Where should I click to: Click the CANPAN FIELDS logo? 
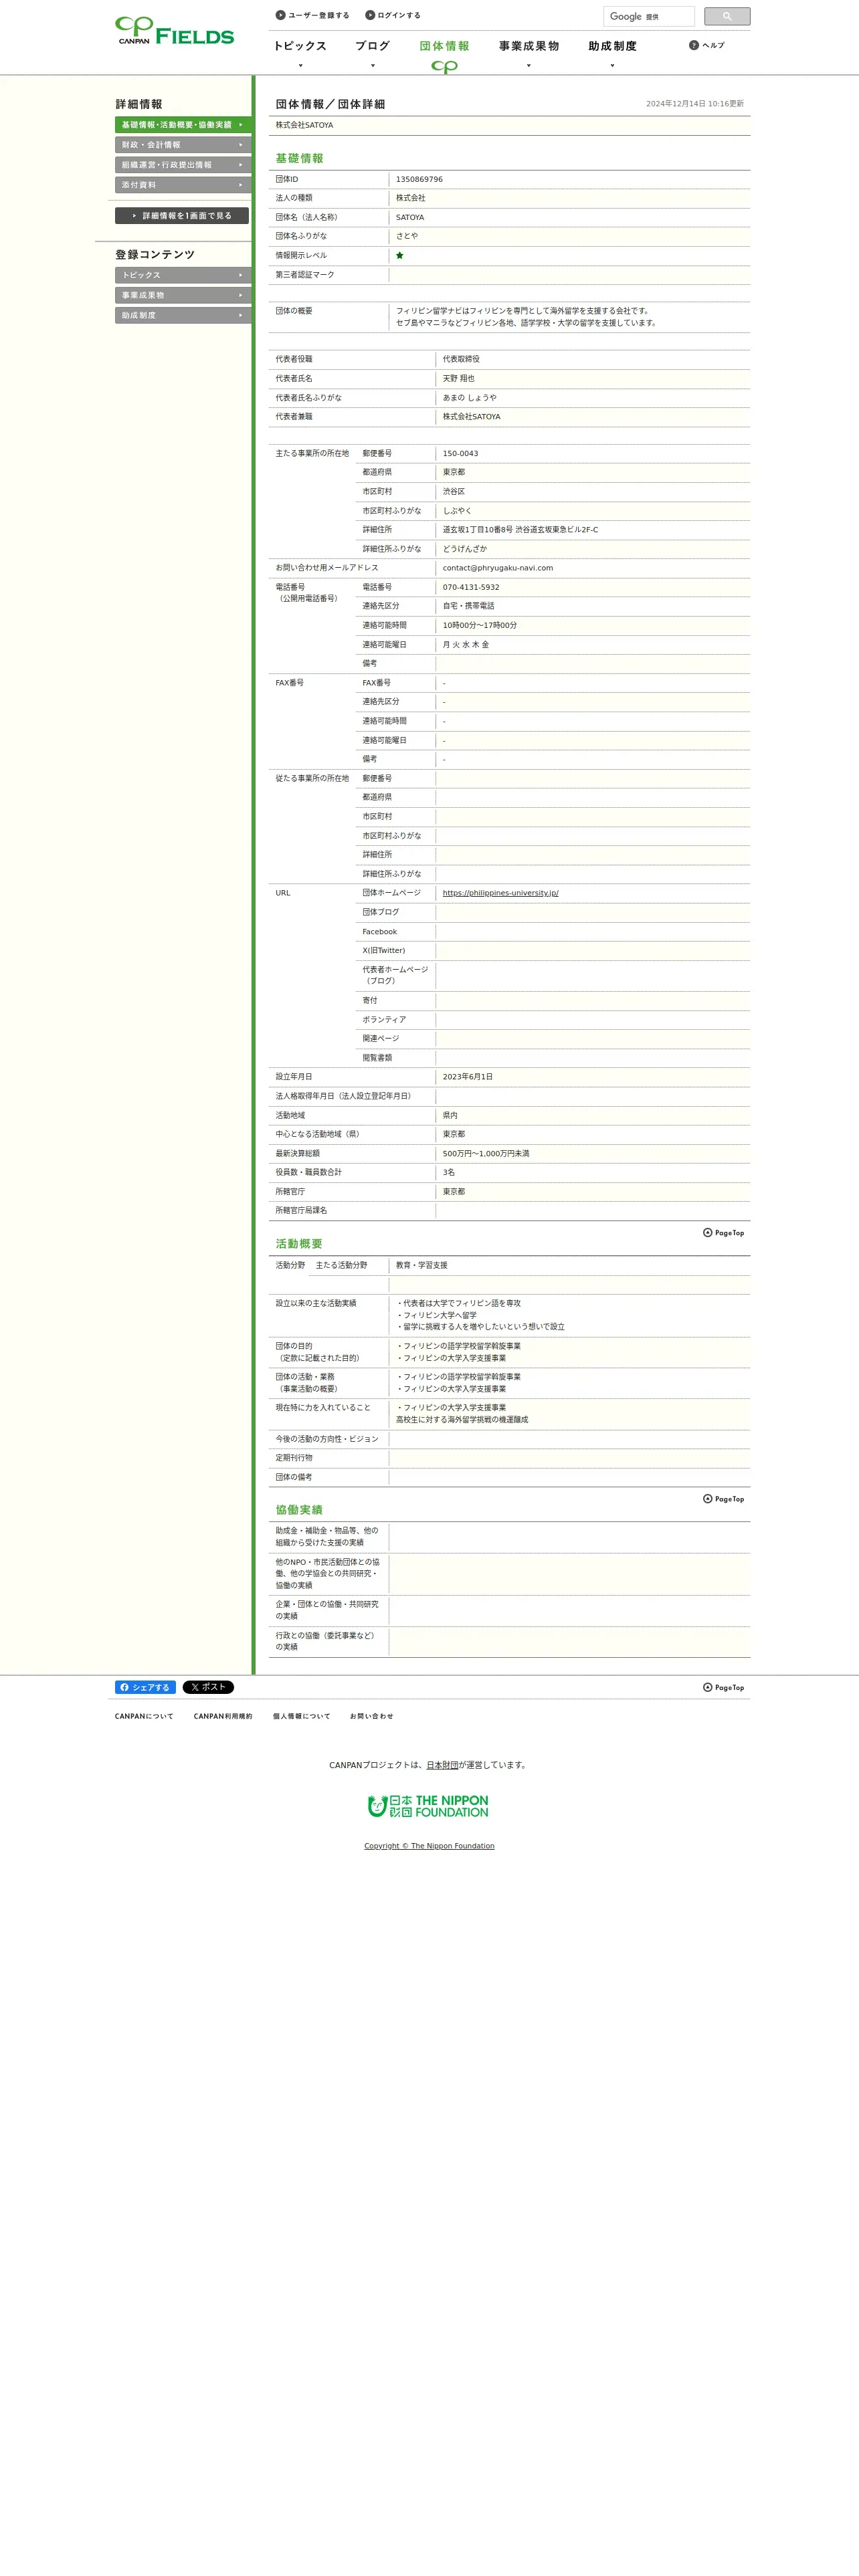[x=174, y=31]
